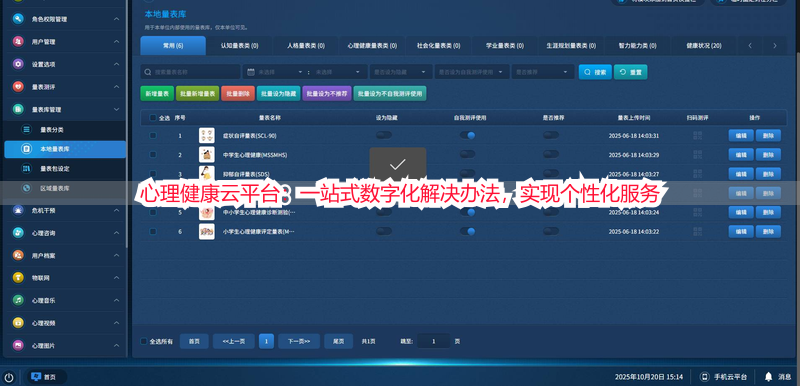Image resolution: width=800 pixels, height=386 pixels.
Task: Click the QR code icon for 症状自评量表(SCL-90)
Action: (697, 136)
